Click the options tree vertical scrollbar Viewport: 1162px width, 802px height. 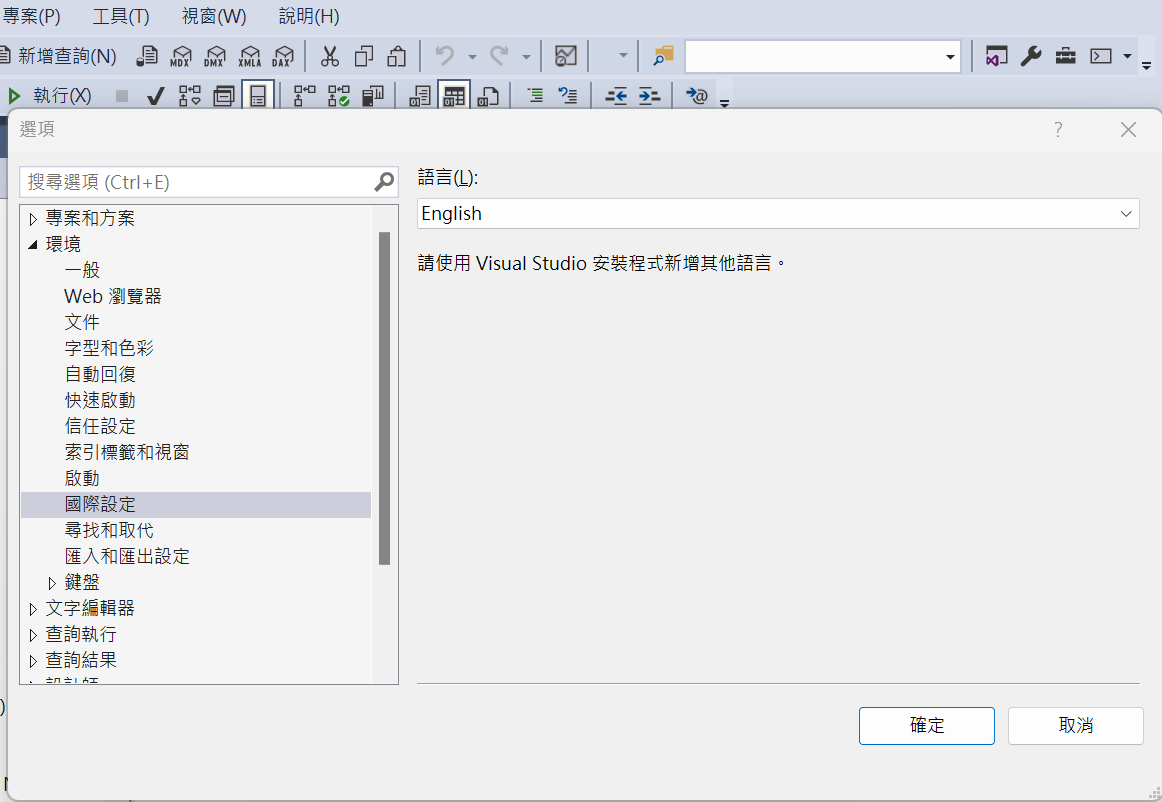pos(384,398)
